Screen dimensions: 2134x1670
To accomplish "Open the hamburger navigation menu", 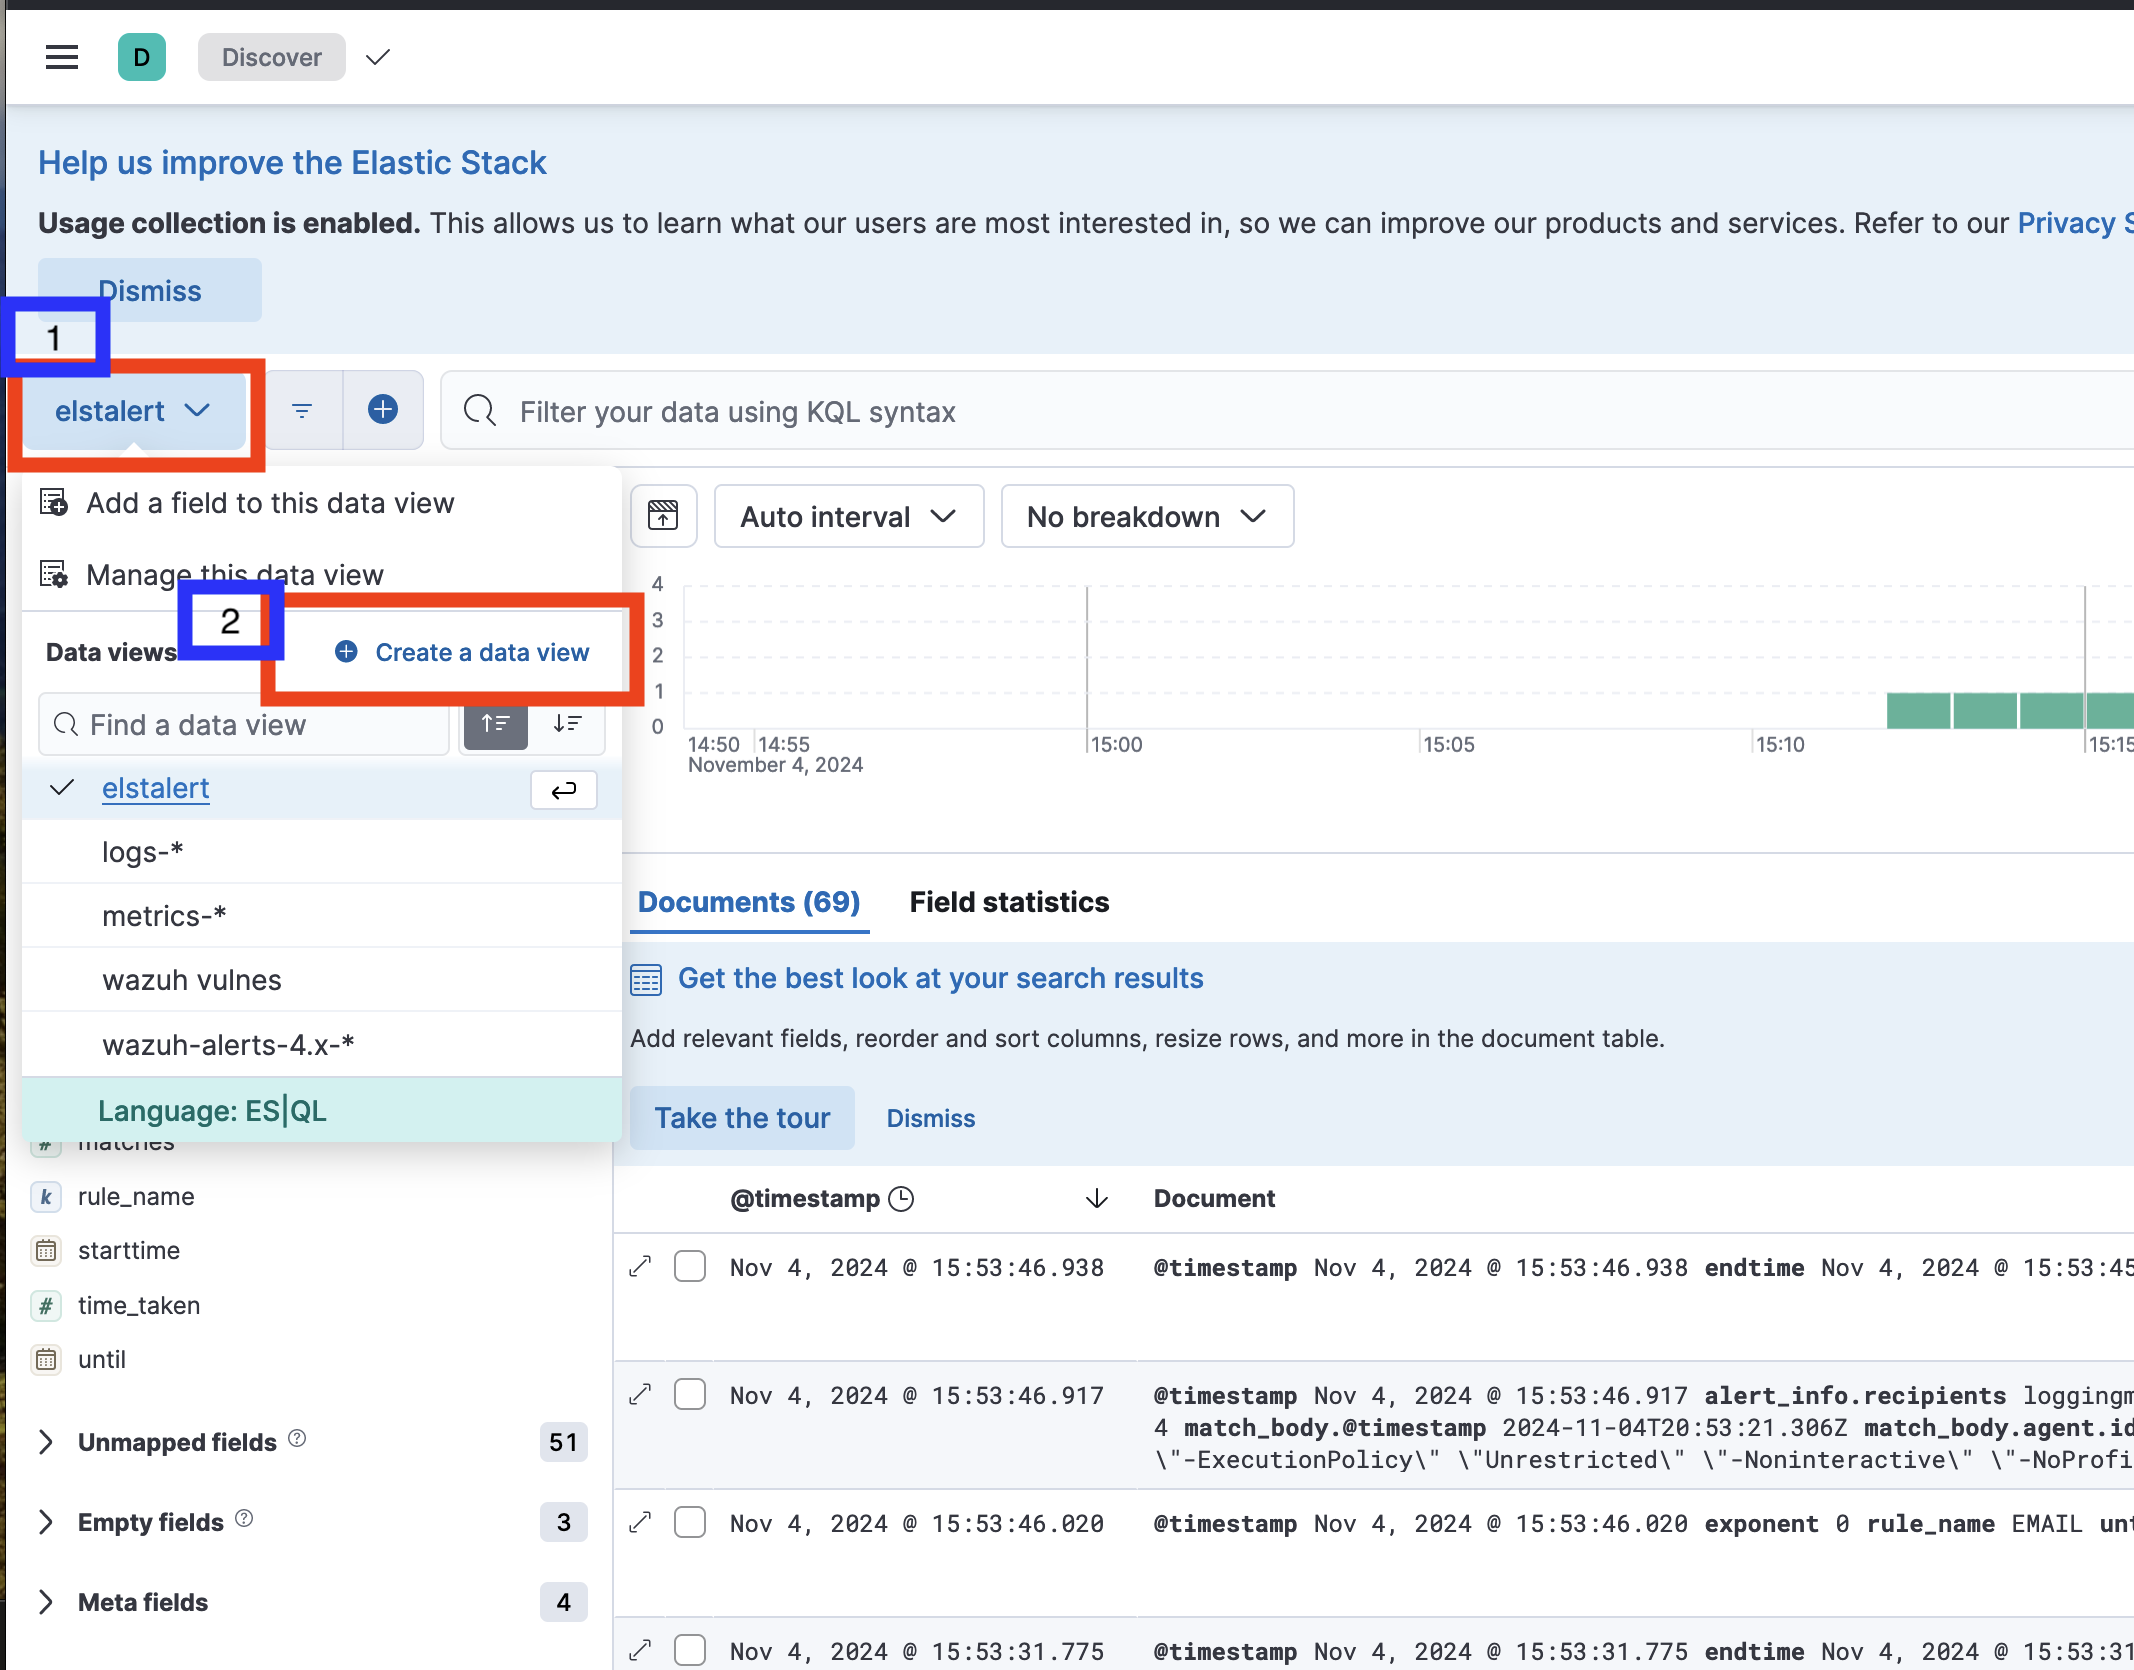I will tap(62, 57).
